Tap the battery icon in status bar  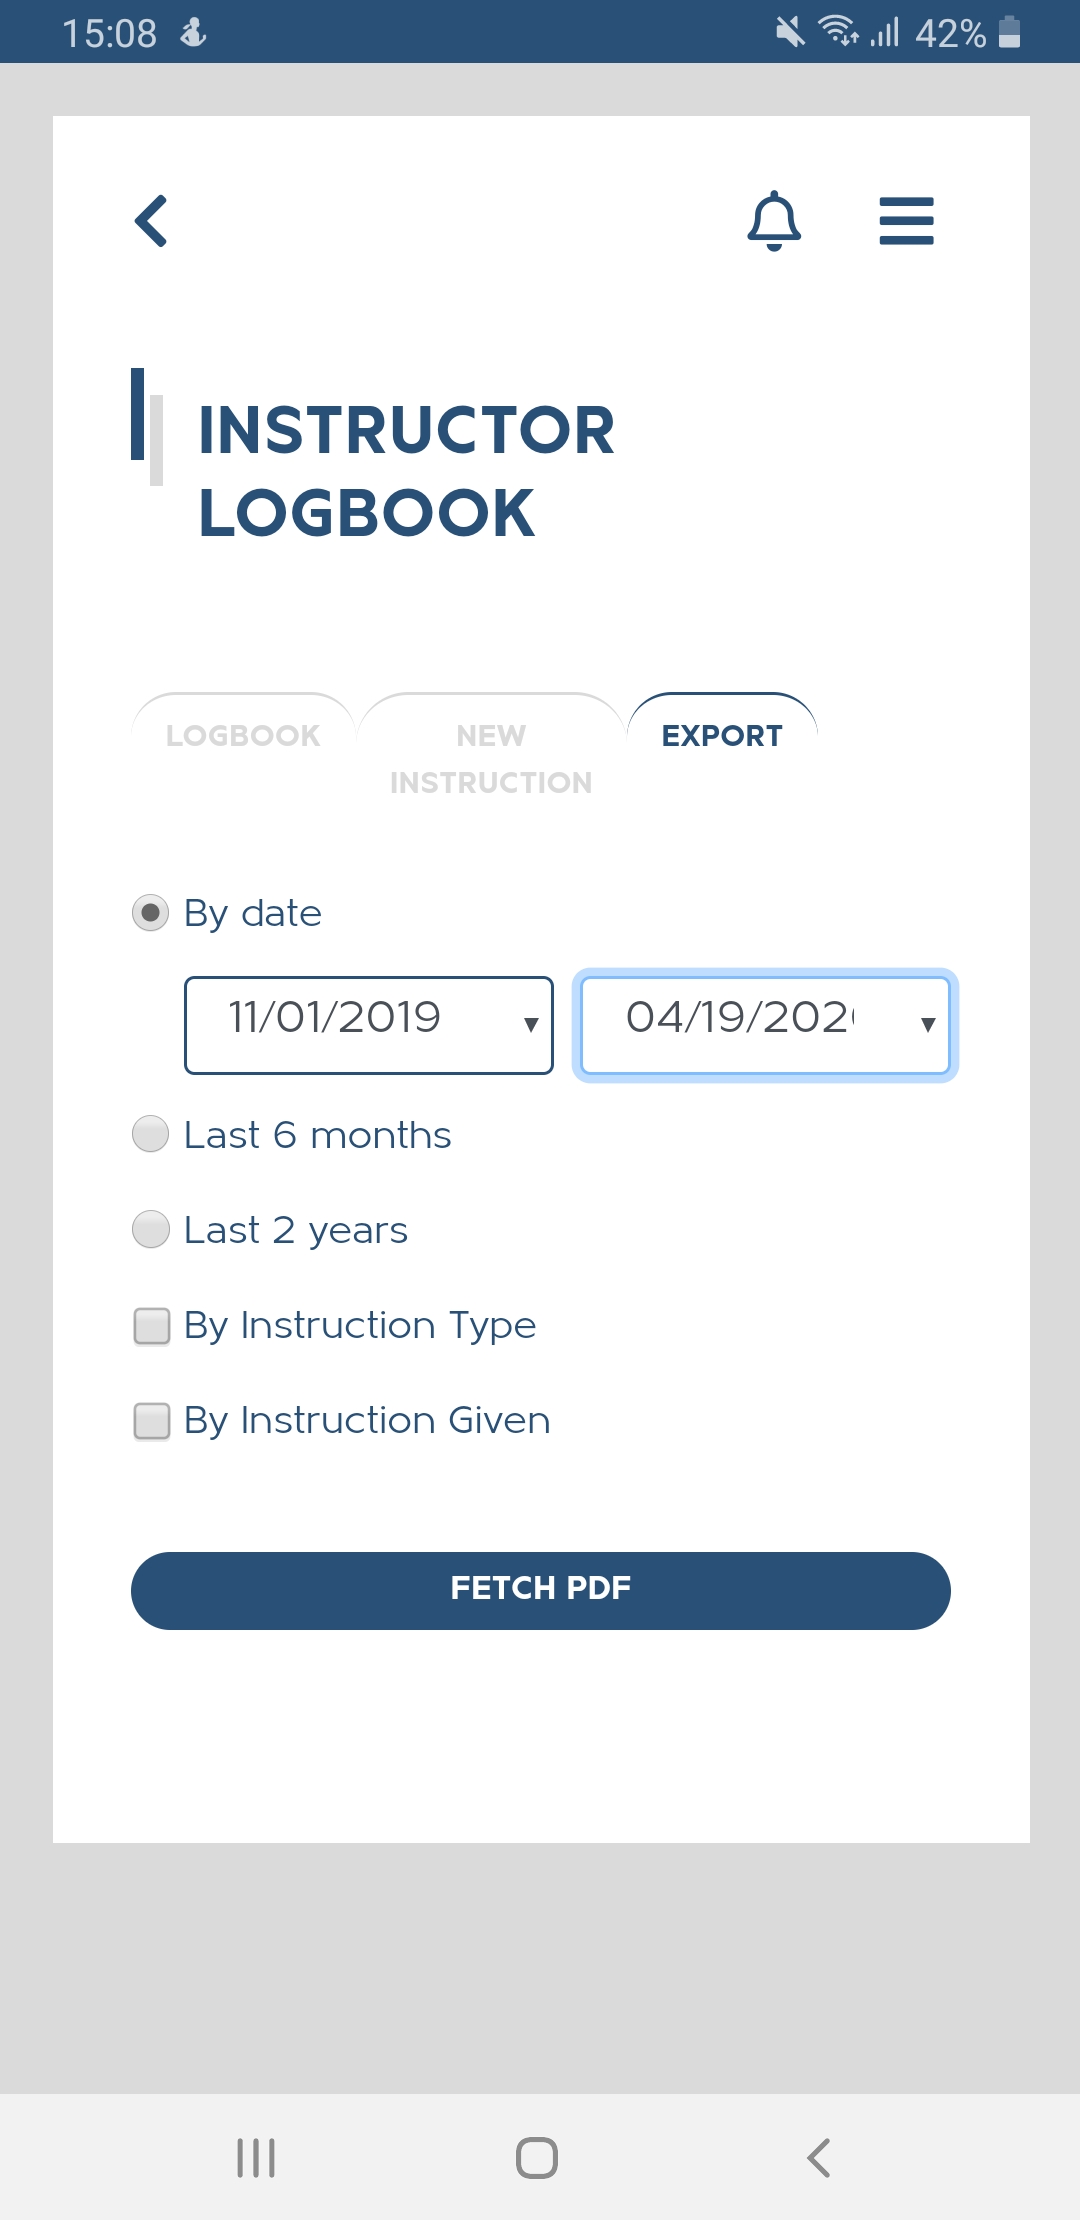click(x=1010, y=32)
